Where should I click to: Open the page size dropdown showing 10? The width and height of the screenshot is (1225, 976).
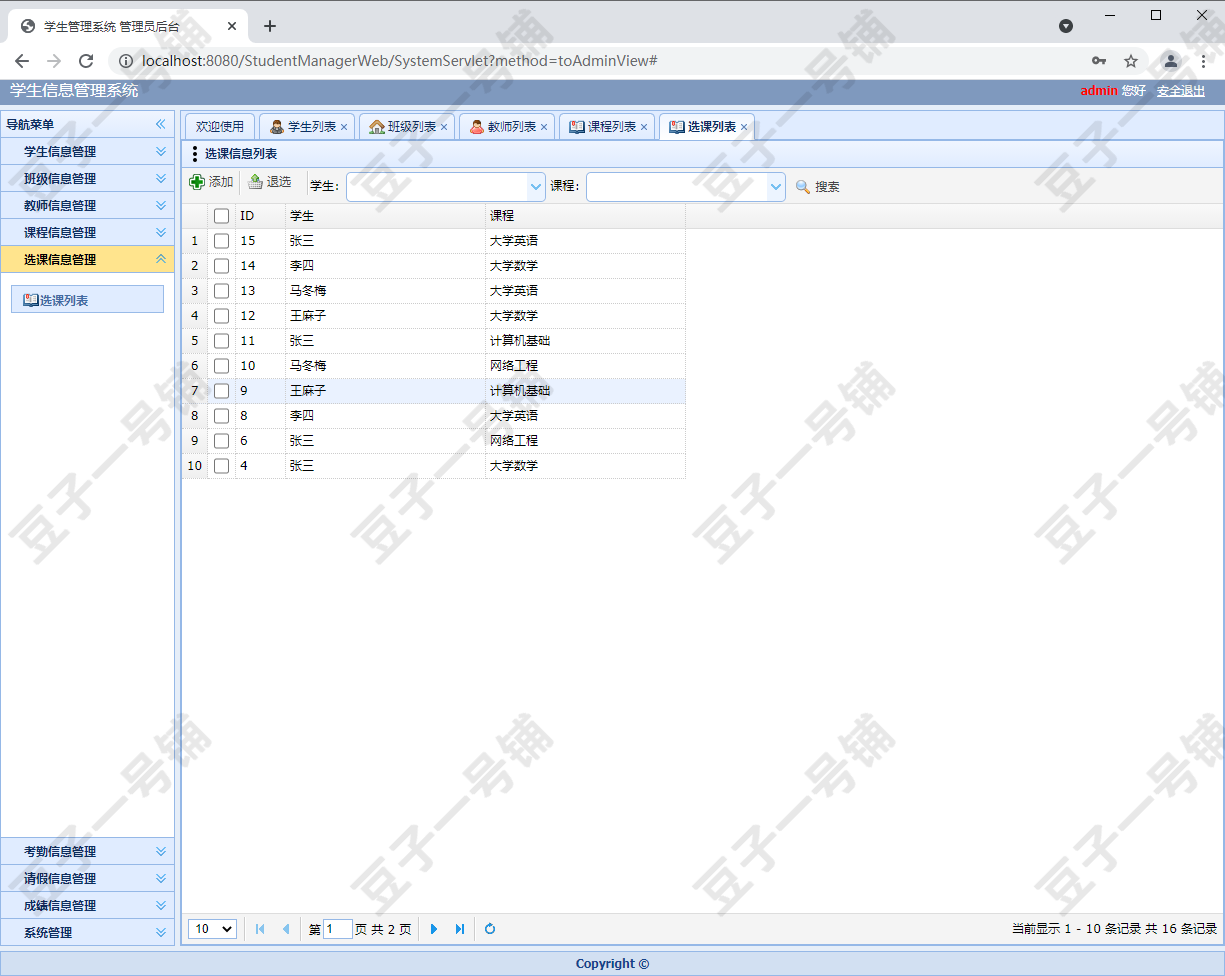point(212,929)
